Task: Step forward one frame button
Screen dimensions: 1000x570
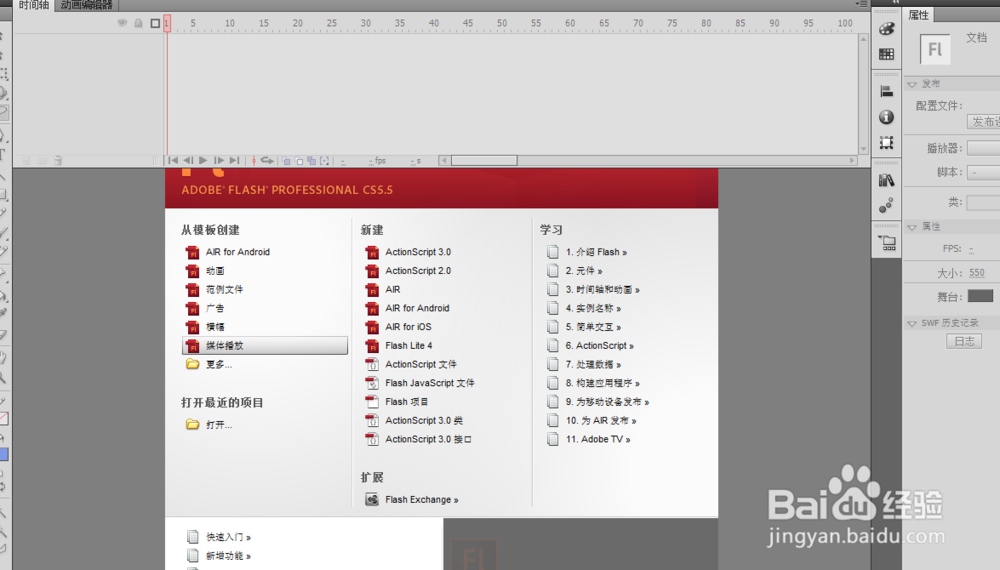Action: click(x=219, y=161)
